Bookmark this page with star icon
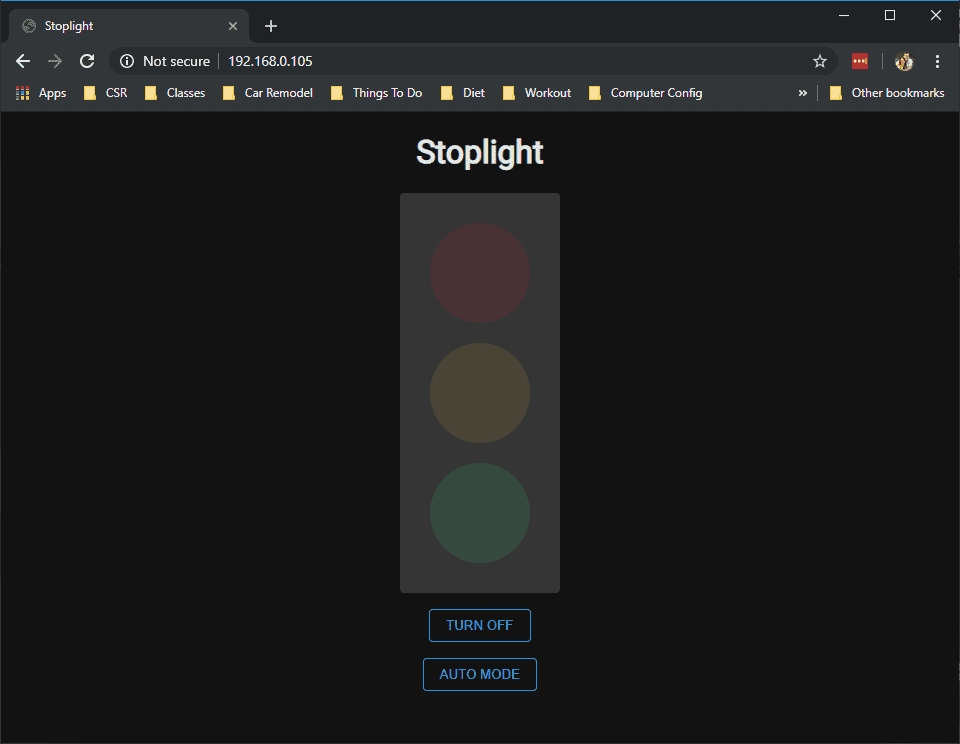Screen dimensions: 960x744 (x=820, y=61)
